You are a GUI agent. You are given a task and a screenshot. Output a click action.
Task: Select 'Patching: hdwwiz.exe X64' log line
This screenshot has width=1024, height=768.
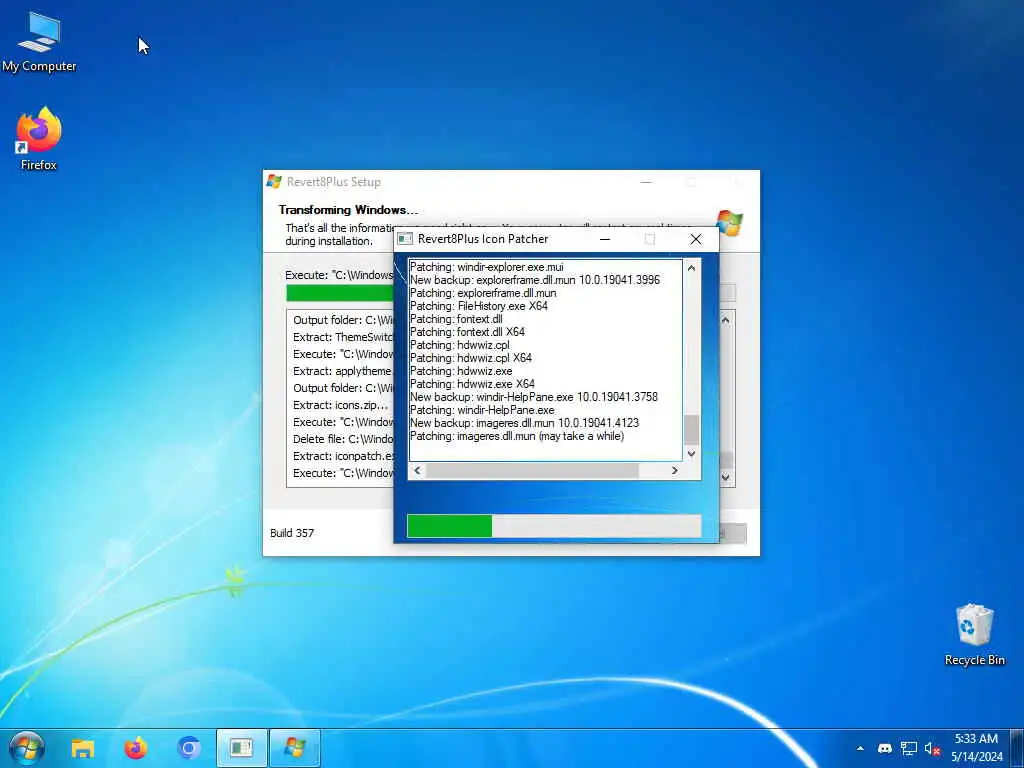(x=472, y=384)
